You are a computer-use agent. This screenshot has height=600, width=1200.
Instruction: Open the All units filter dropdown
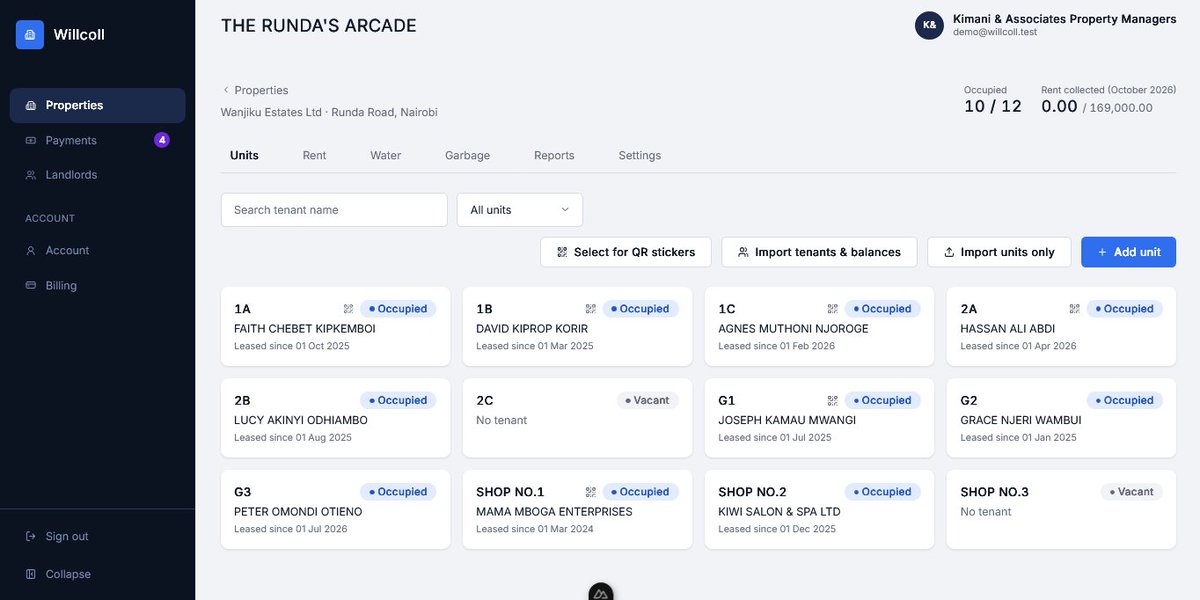click(x=520, y=210)
